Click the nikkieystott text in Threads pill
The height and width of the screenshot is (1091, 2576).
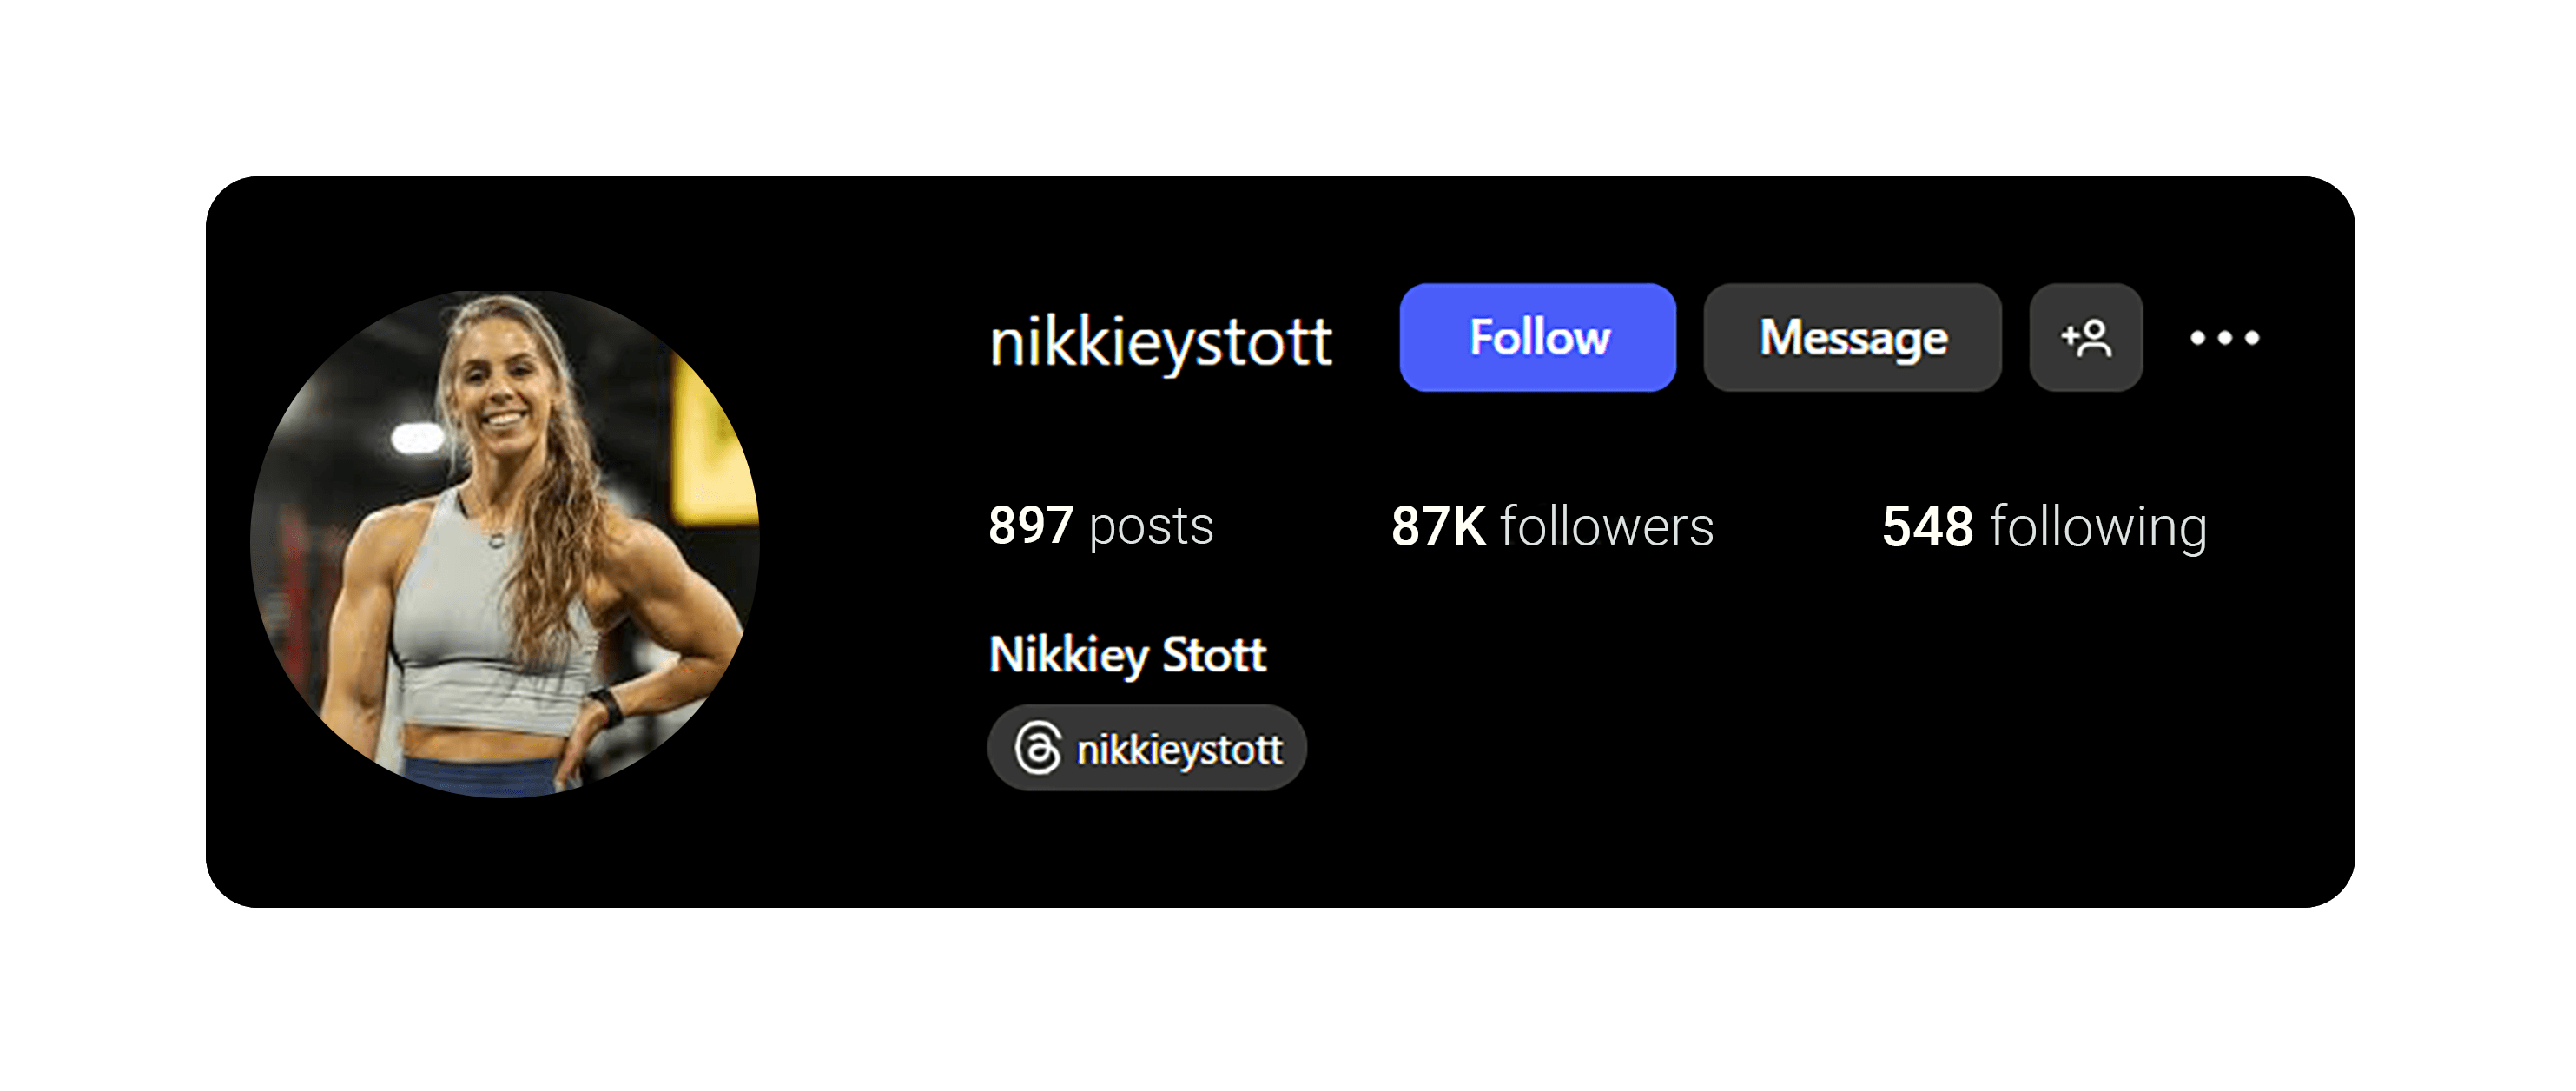(x=1179, y=749)
